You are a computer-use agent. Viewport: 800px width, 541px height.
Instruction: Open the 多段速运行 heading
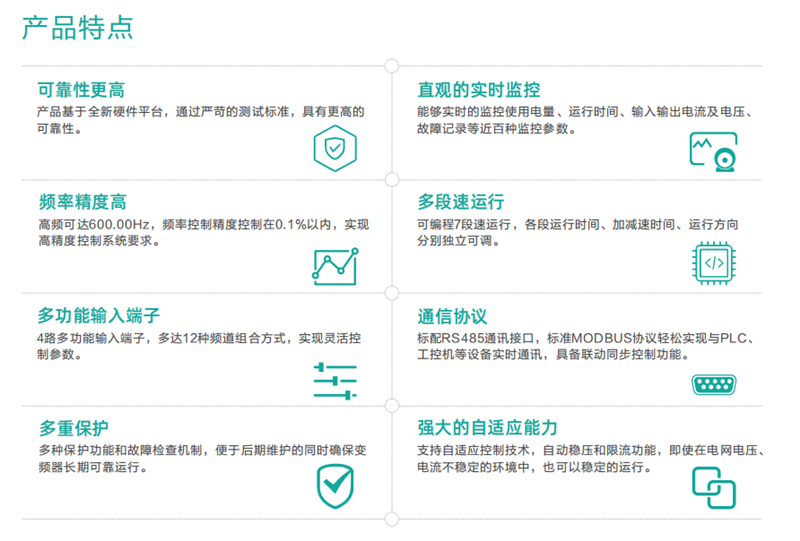[x=460, y=202]
